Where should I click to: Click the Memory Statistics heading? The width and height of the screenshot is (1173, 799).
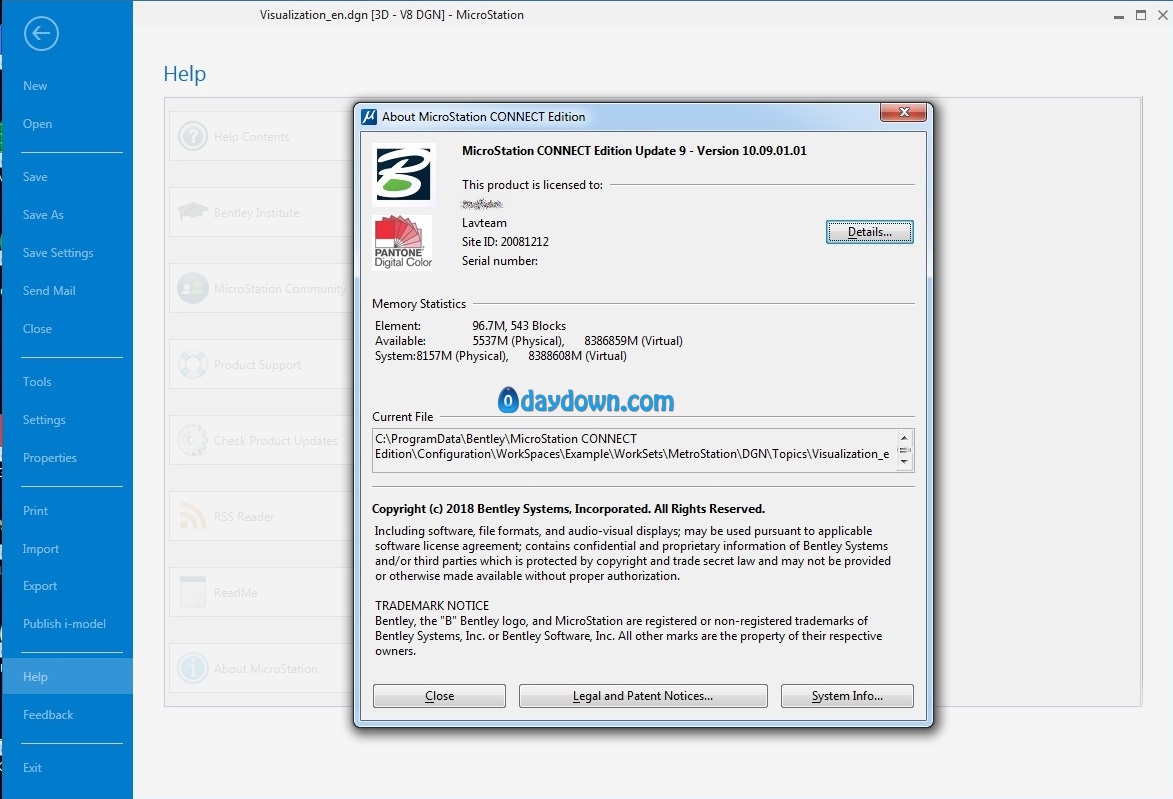click(419, 304)
